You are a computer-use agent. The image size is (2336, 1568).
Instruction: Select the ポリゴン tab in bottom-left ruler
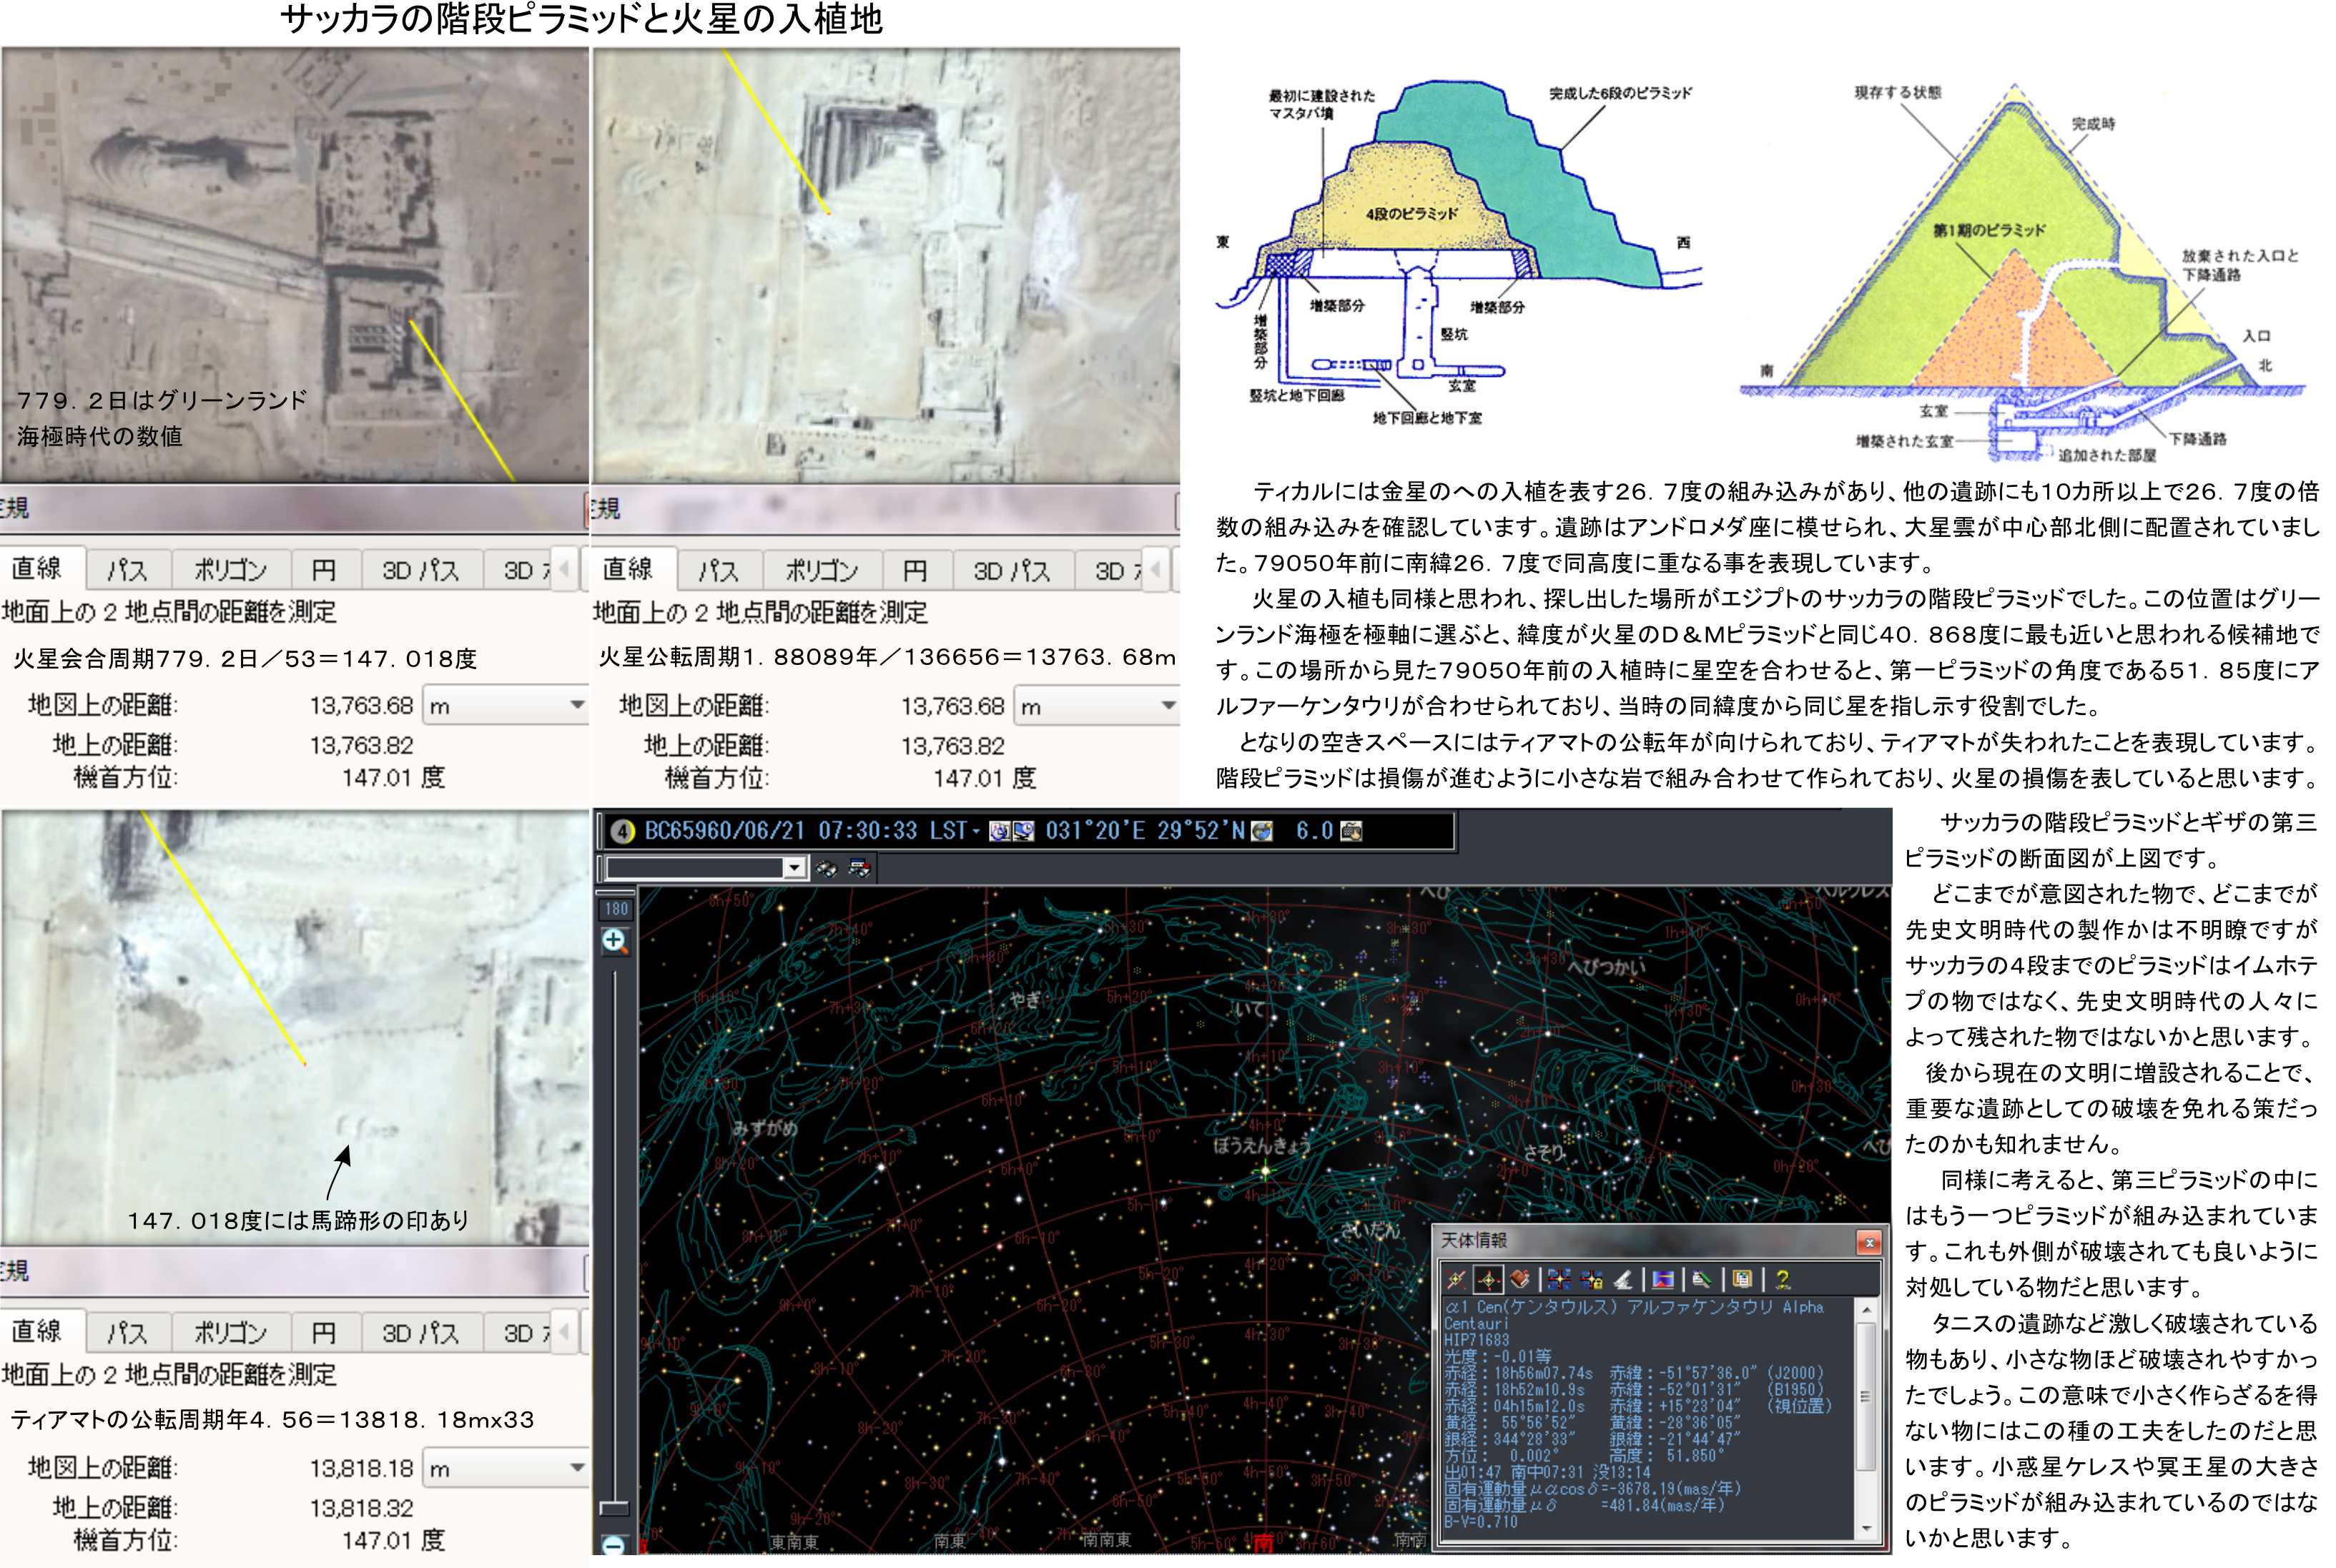(230, 1332)
